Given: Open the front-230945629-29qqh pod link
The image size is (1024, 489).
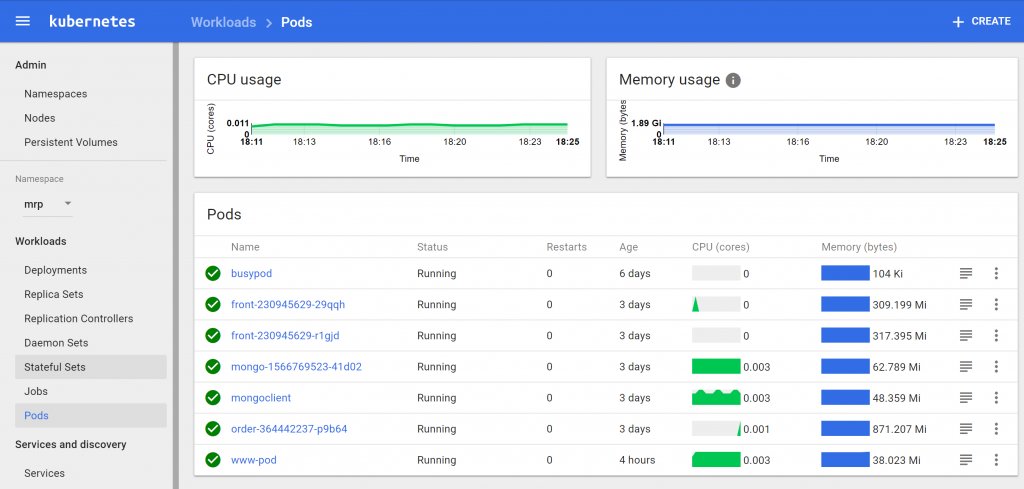Looking at the screenshot, I should 288,304.
